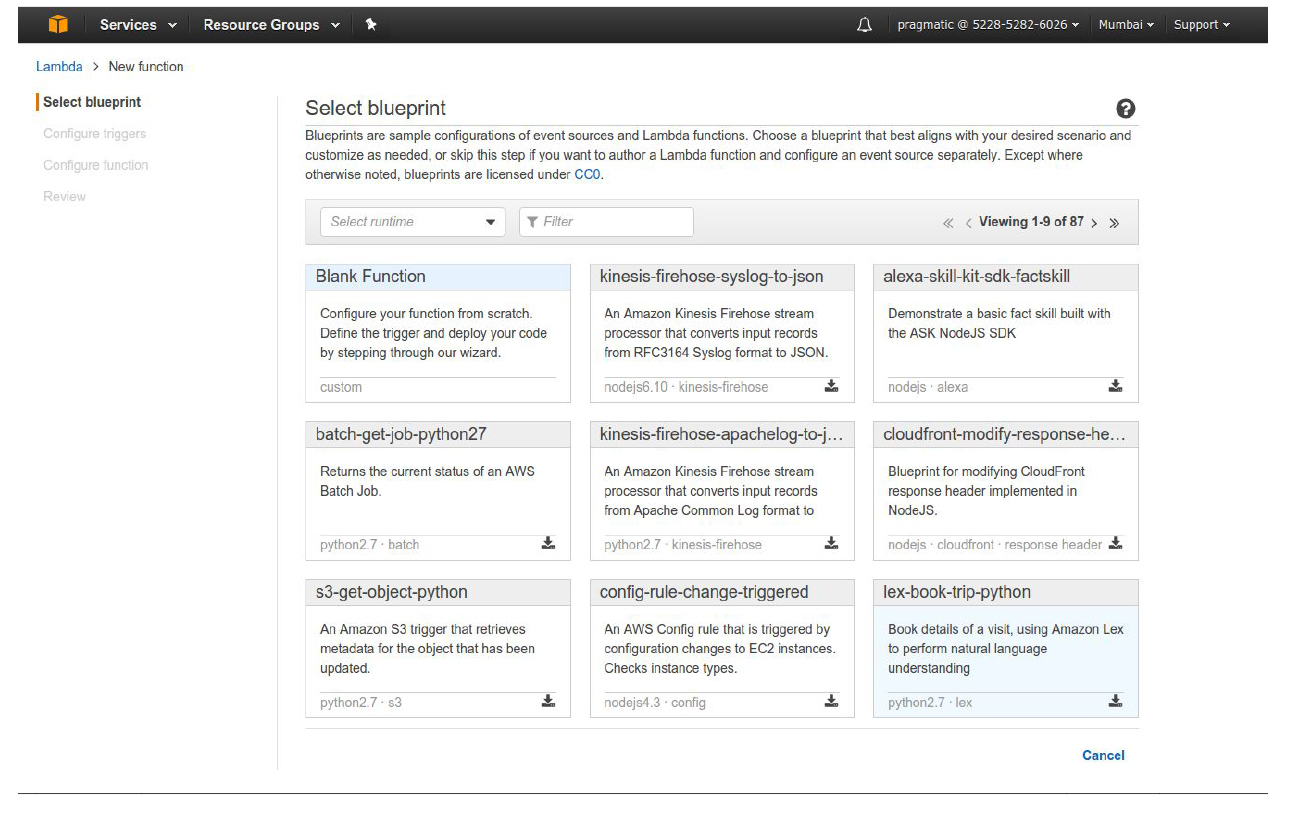1290x822 pixels.
Task: Open the CC0 license link
Action: coord(587,174)
